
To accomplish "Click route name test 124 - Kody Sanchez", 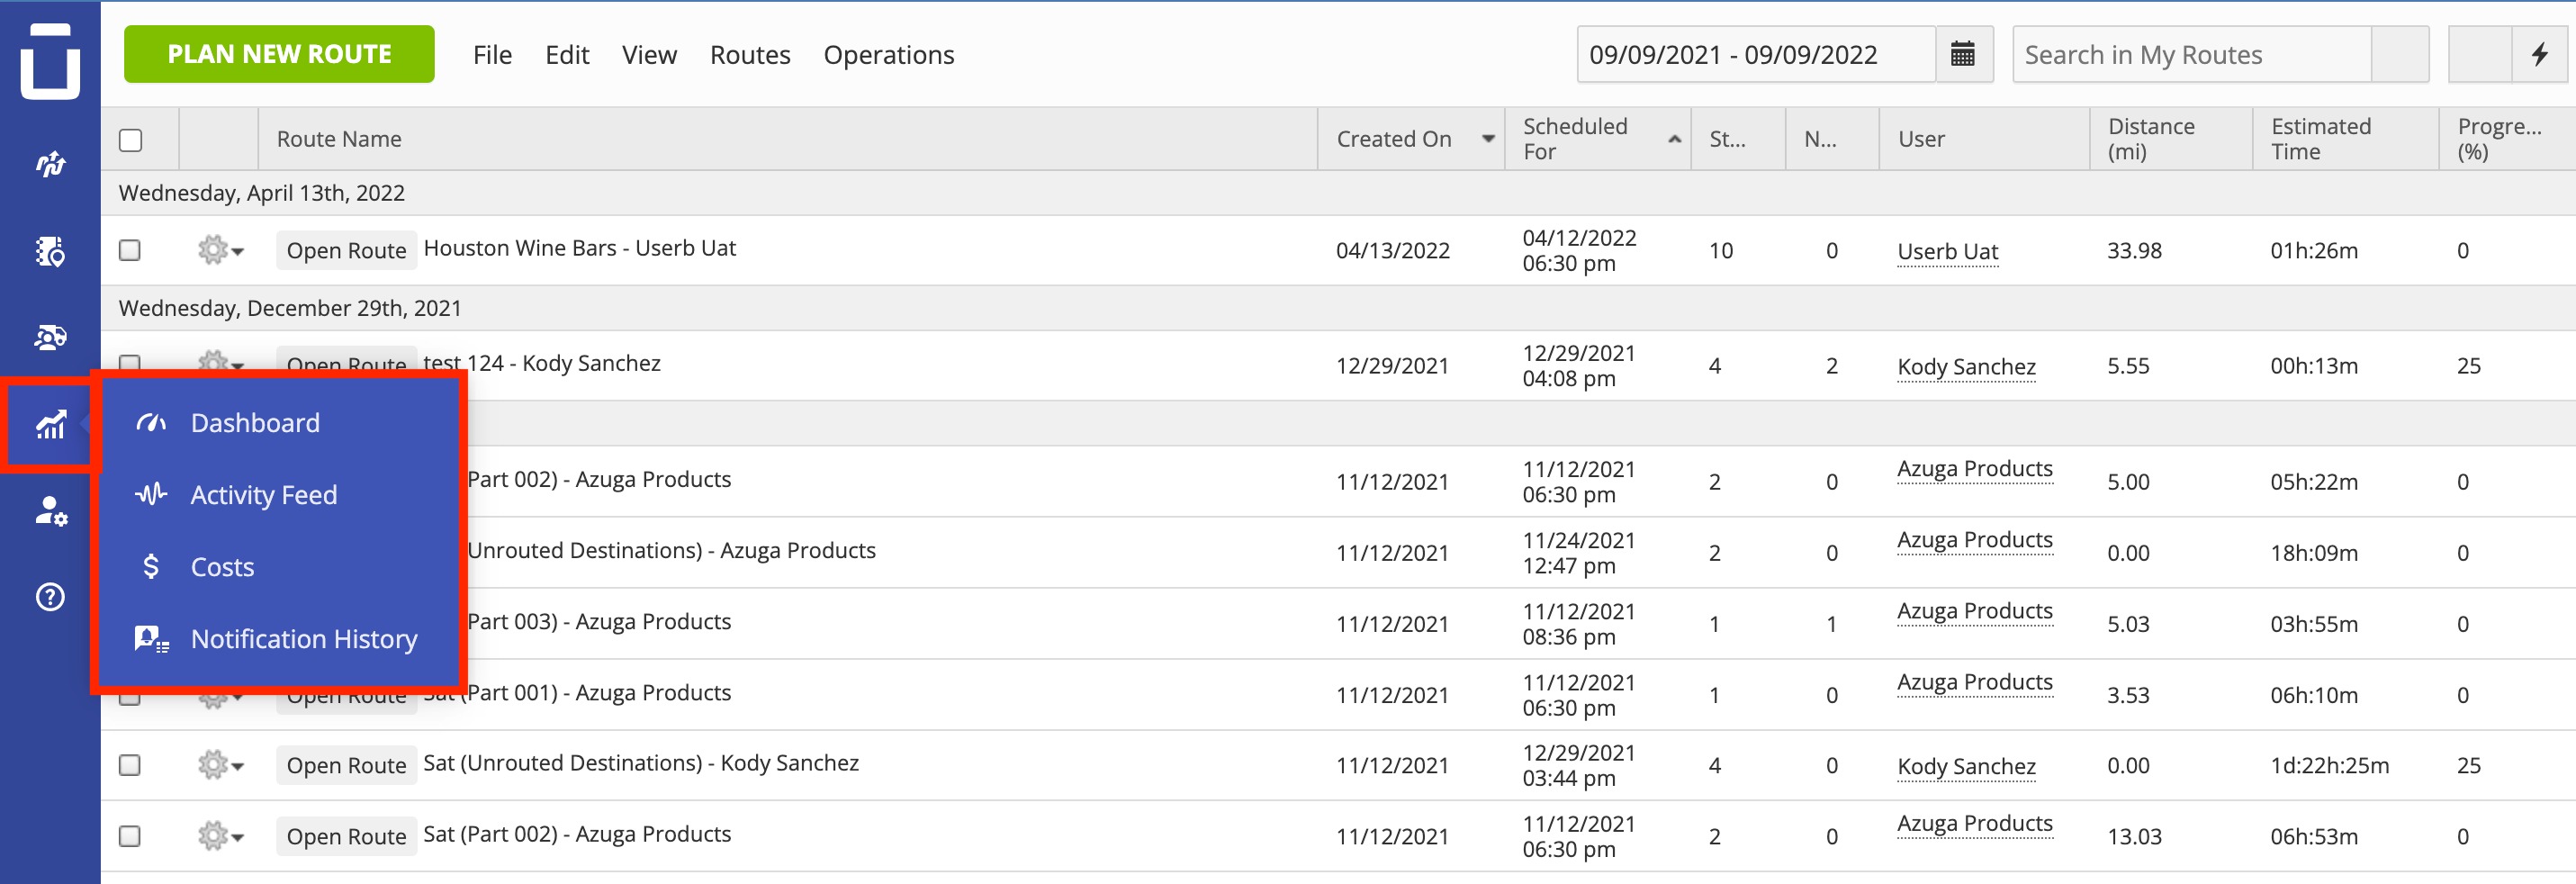I will pyautogui.click(x=542, y=363).
